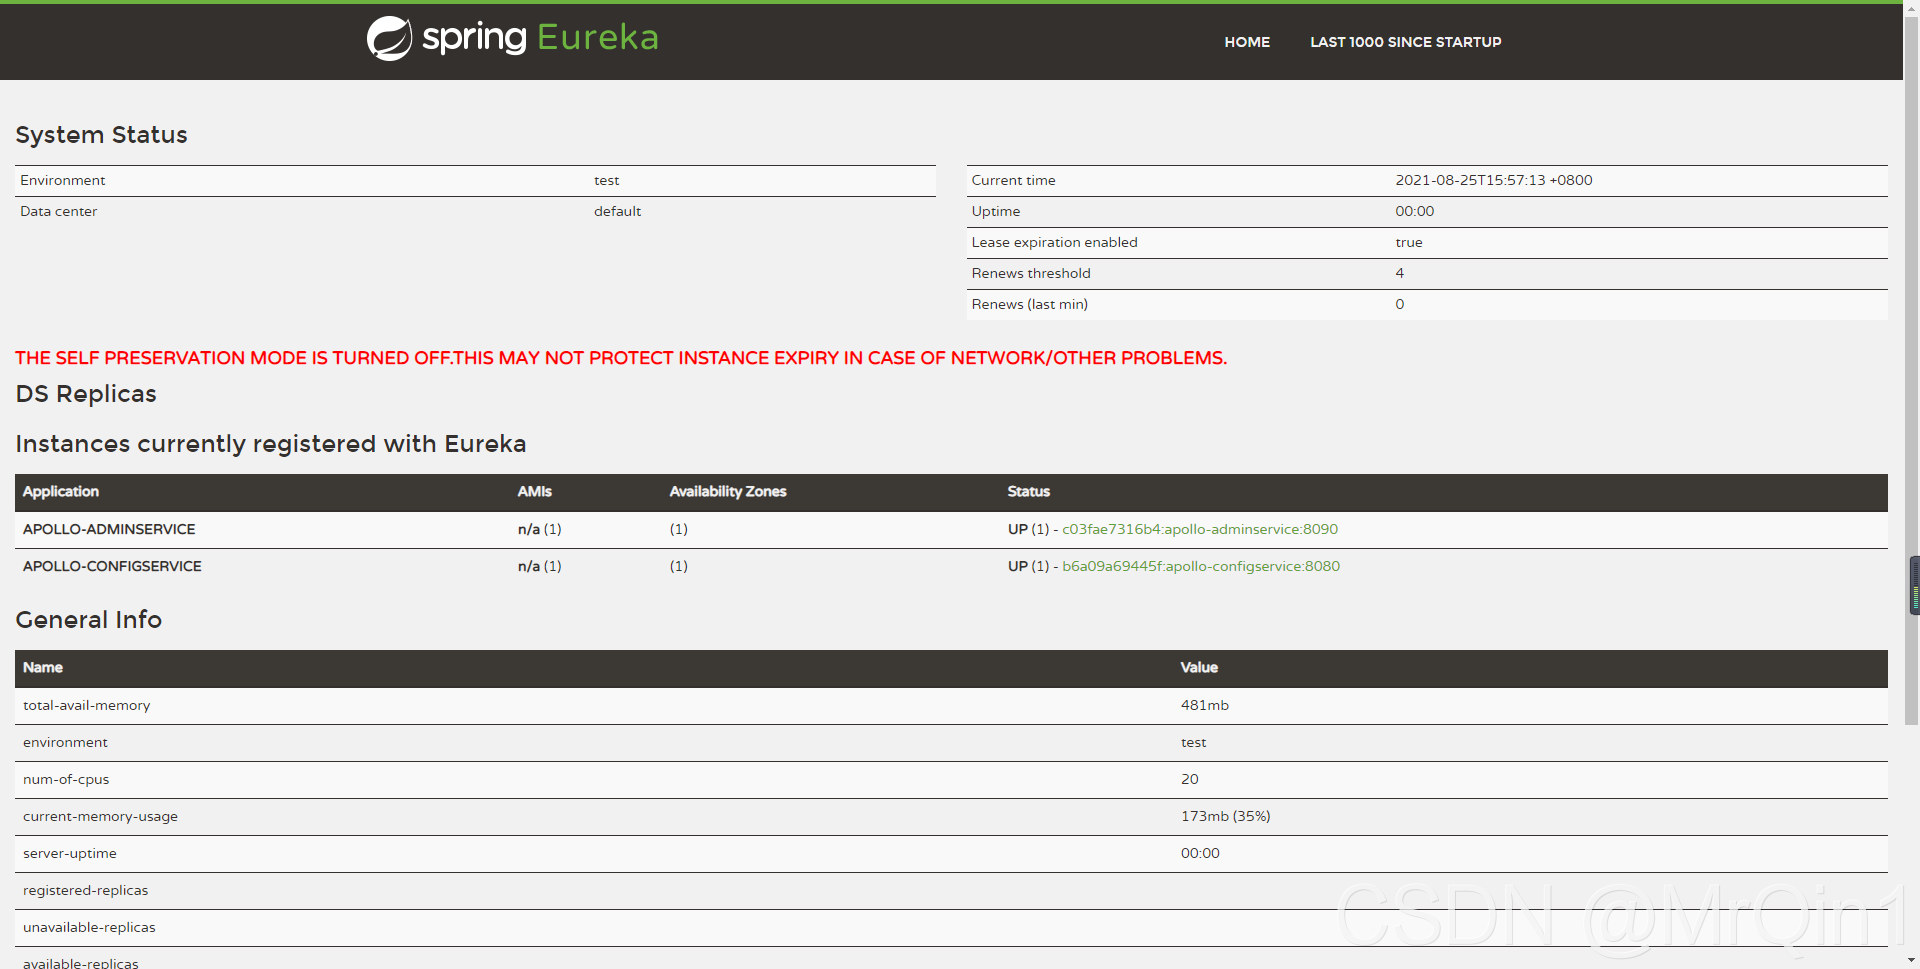Open the apollo-adminservice:8090 instance link
This screenshot has width=1920, height=969.
click(1200, 529)
